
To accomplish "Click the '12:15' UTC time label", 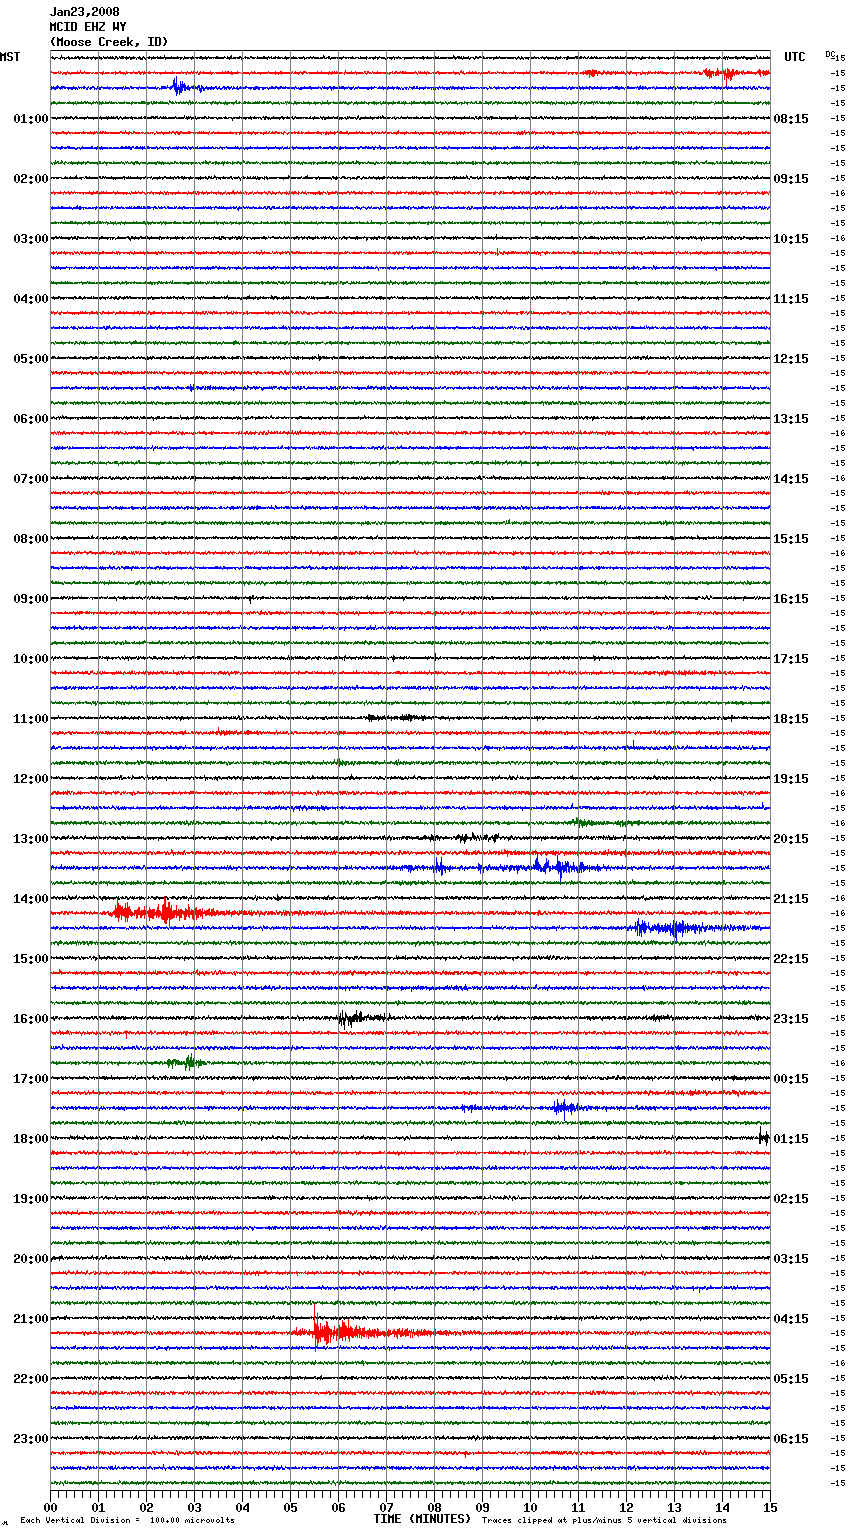I will tap(791, 359).
